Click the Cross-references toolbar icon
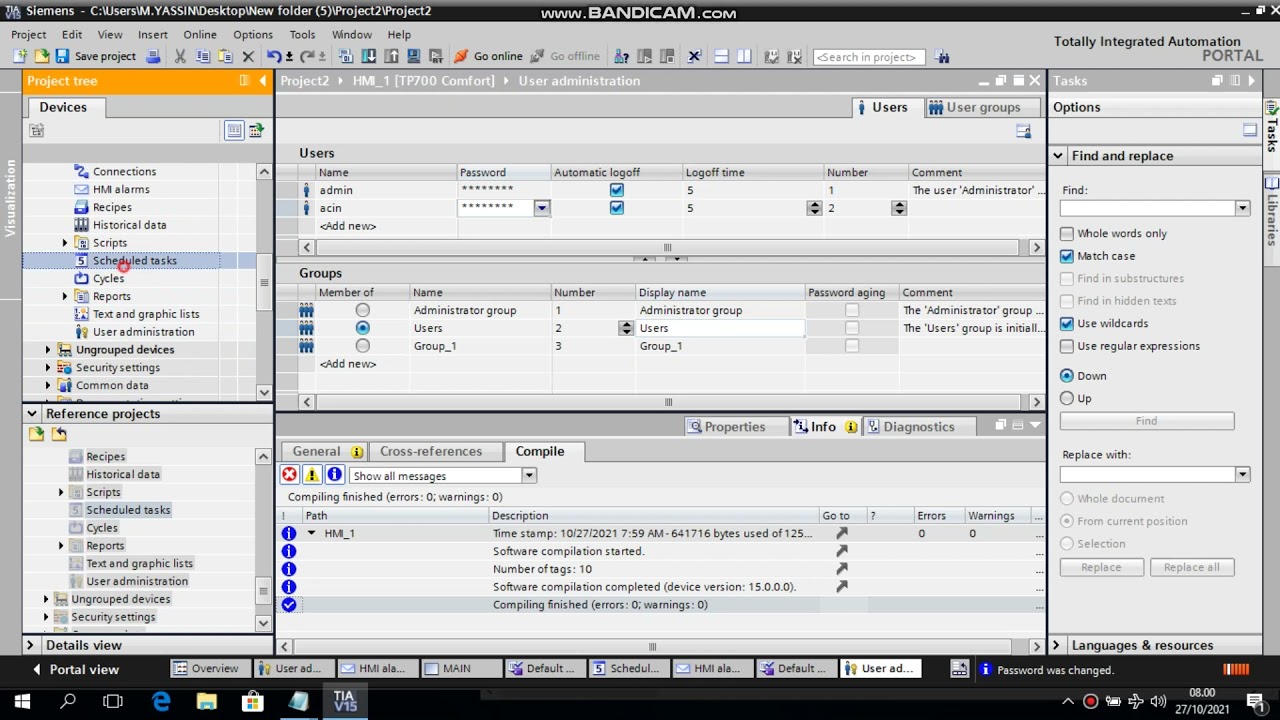This screenshot has height=720, width=1280. point(694,57)
